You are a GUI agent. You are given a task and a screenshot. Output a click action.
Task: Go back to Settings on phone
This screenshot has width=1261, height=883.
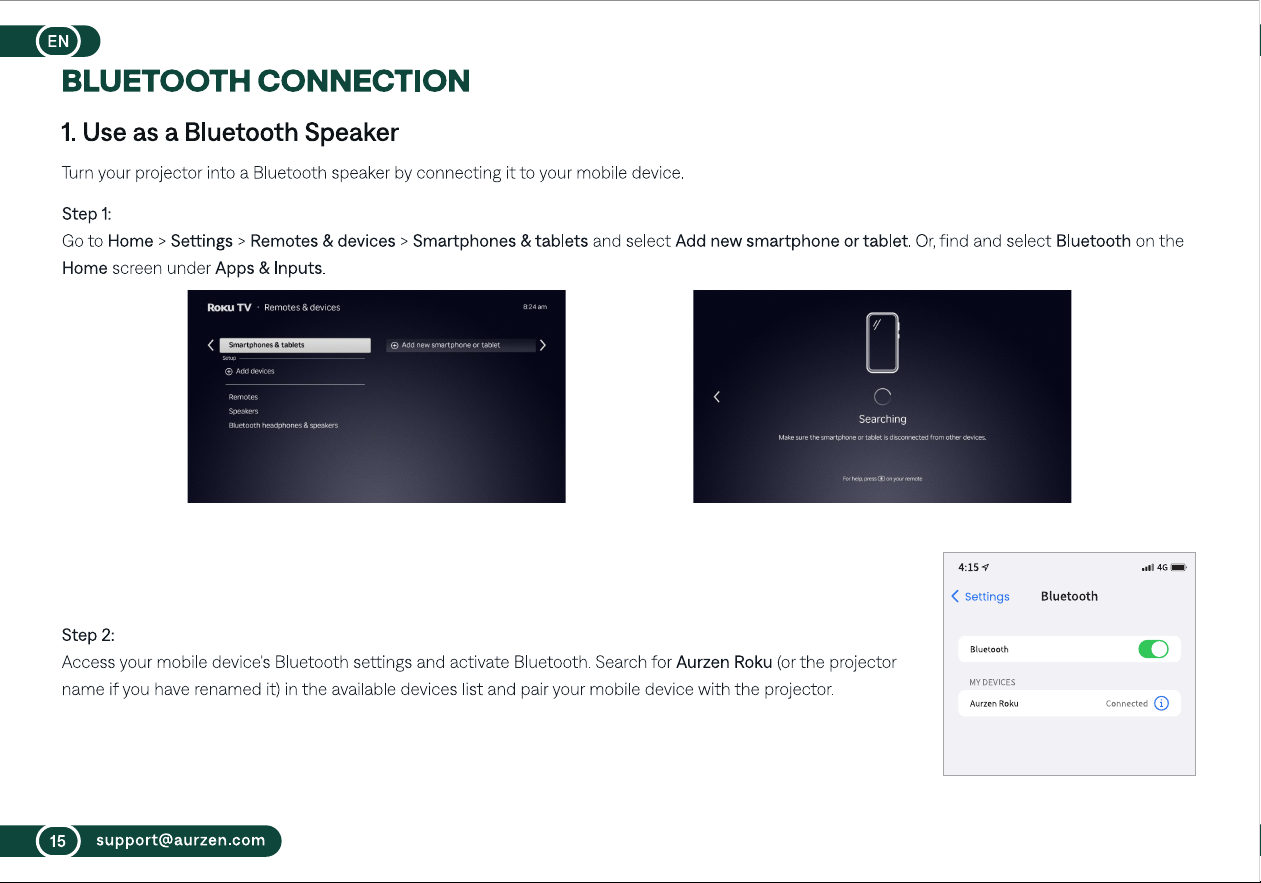tap(980, 596)
